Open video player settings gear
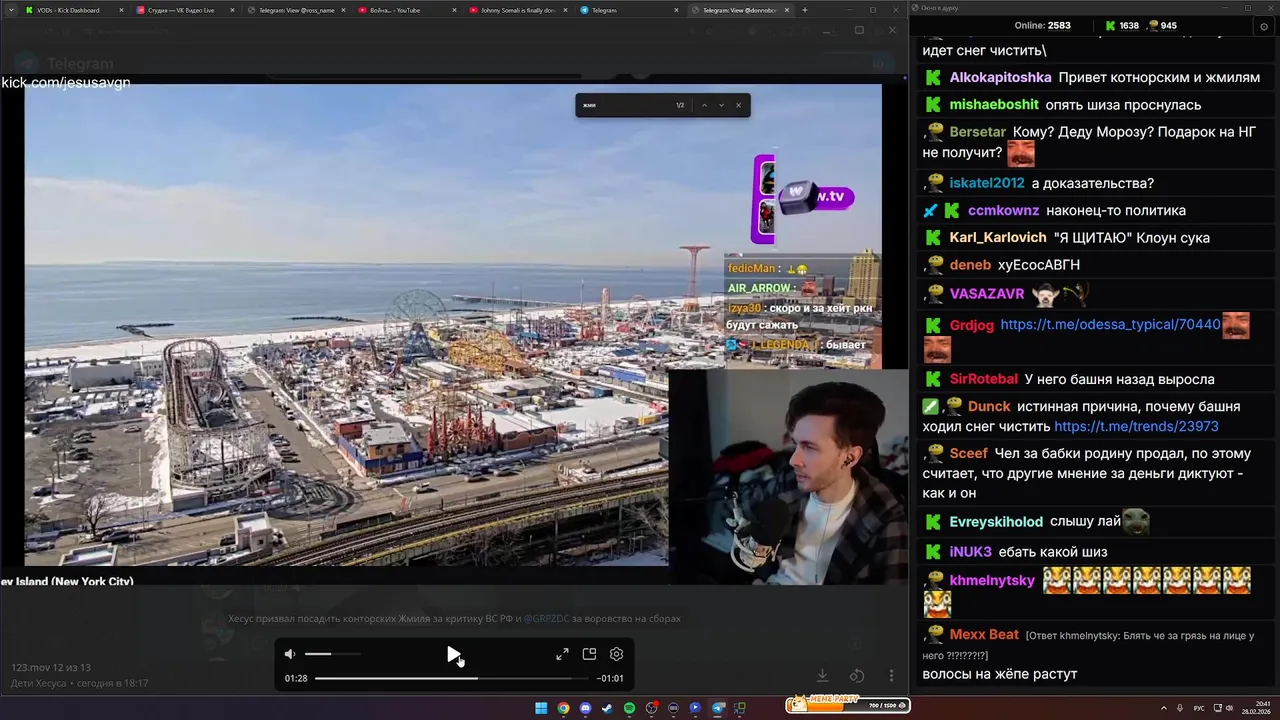This screenshot has height=720, width=1280. click(x=616, y=654)
